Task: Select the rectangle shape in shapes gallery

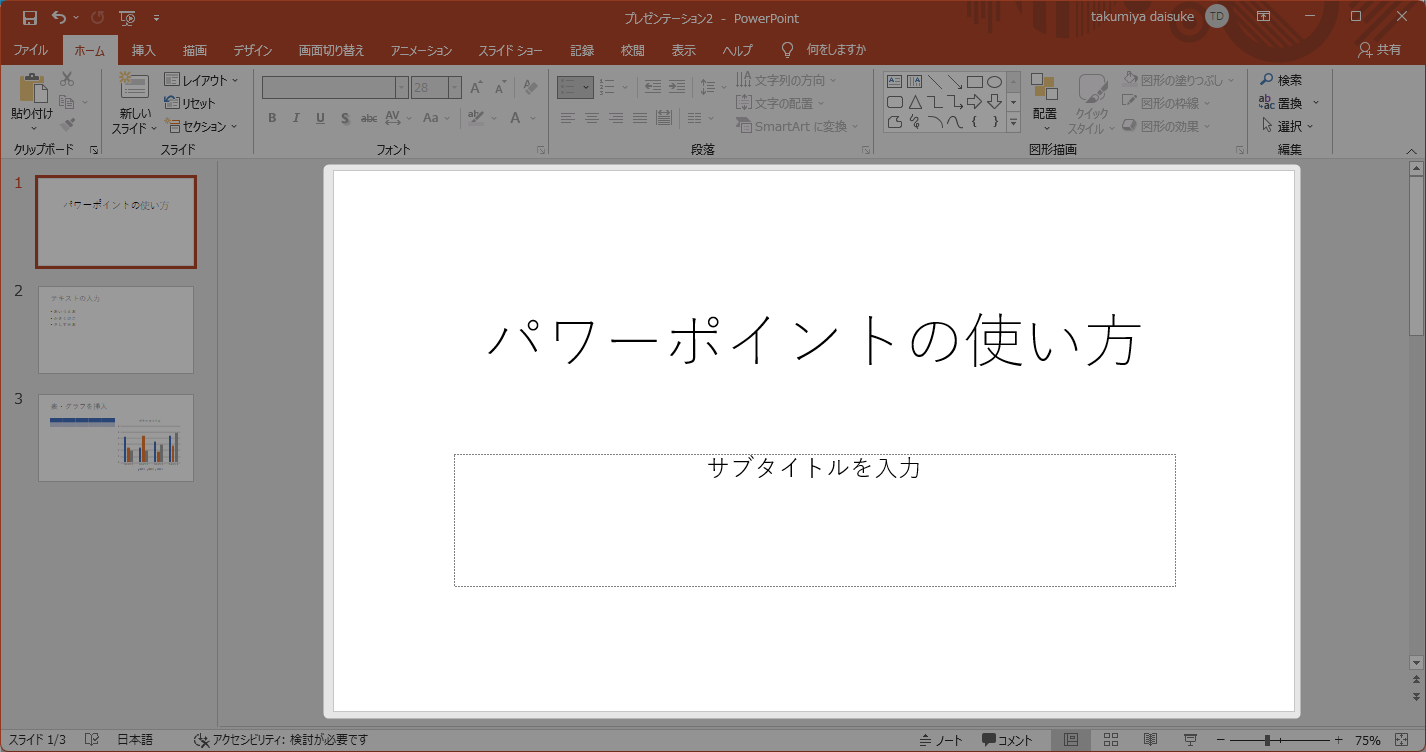Action: [x=974, y=82]
